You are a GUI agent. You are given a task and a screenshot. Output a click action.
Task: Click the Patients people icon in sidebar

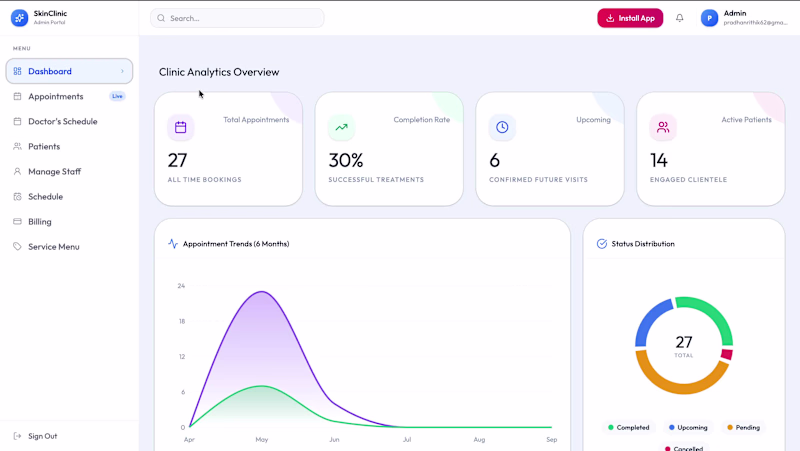tap(17, 146)
